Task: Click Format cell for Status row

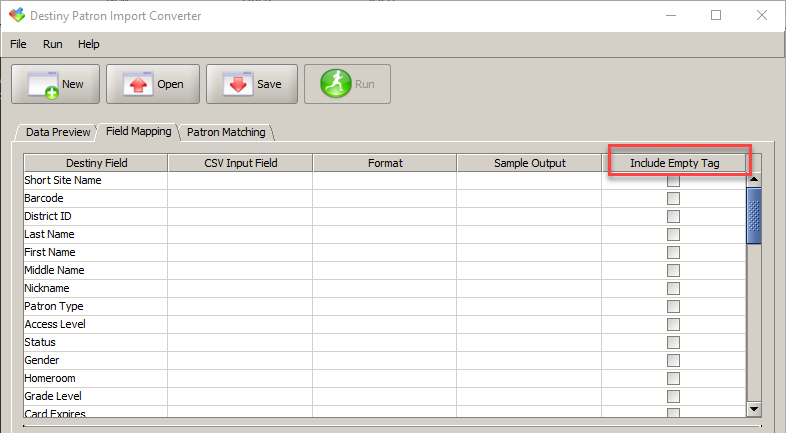Action: pos(384,343)
